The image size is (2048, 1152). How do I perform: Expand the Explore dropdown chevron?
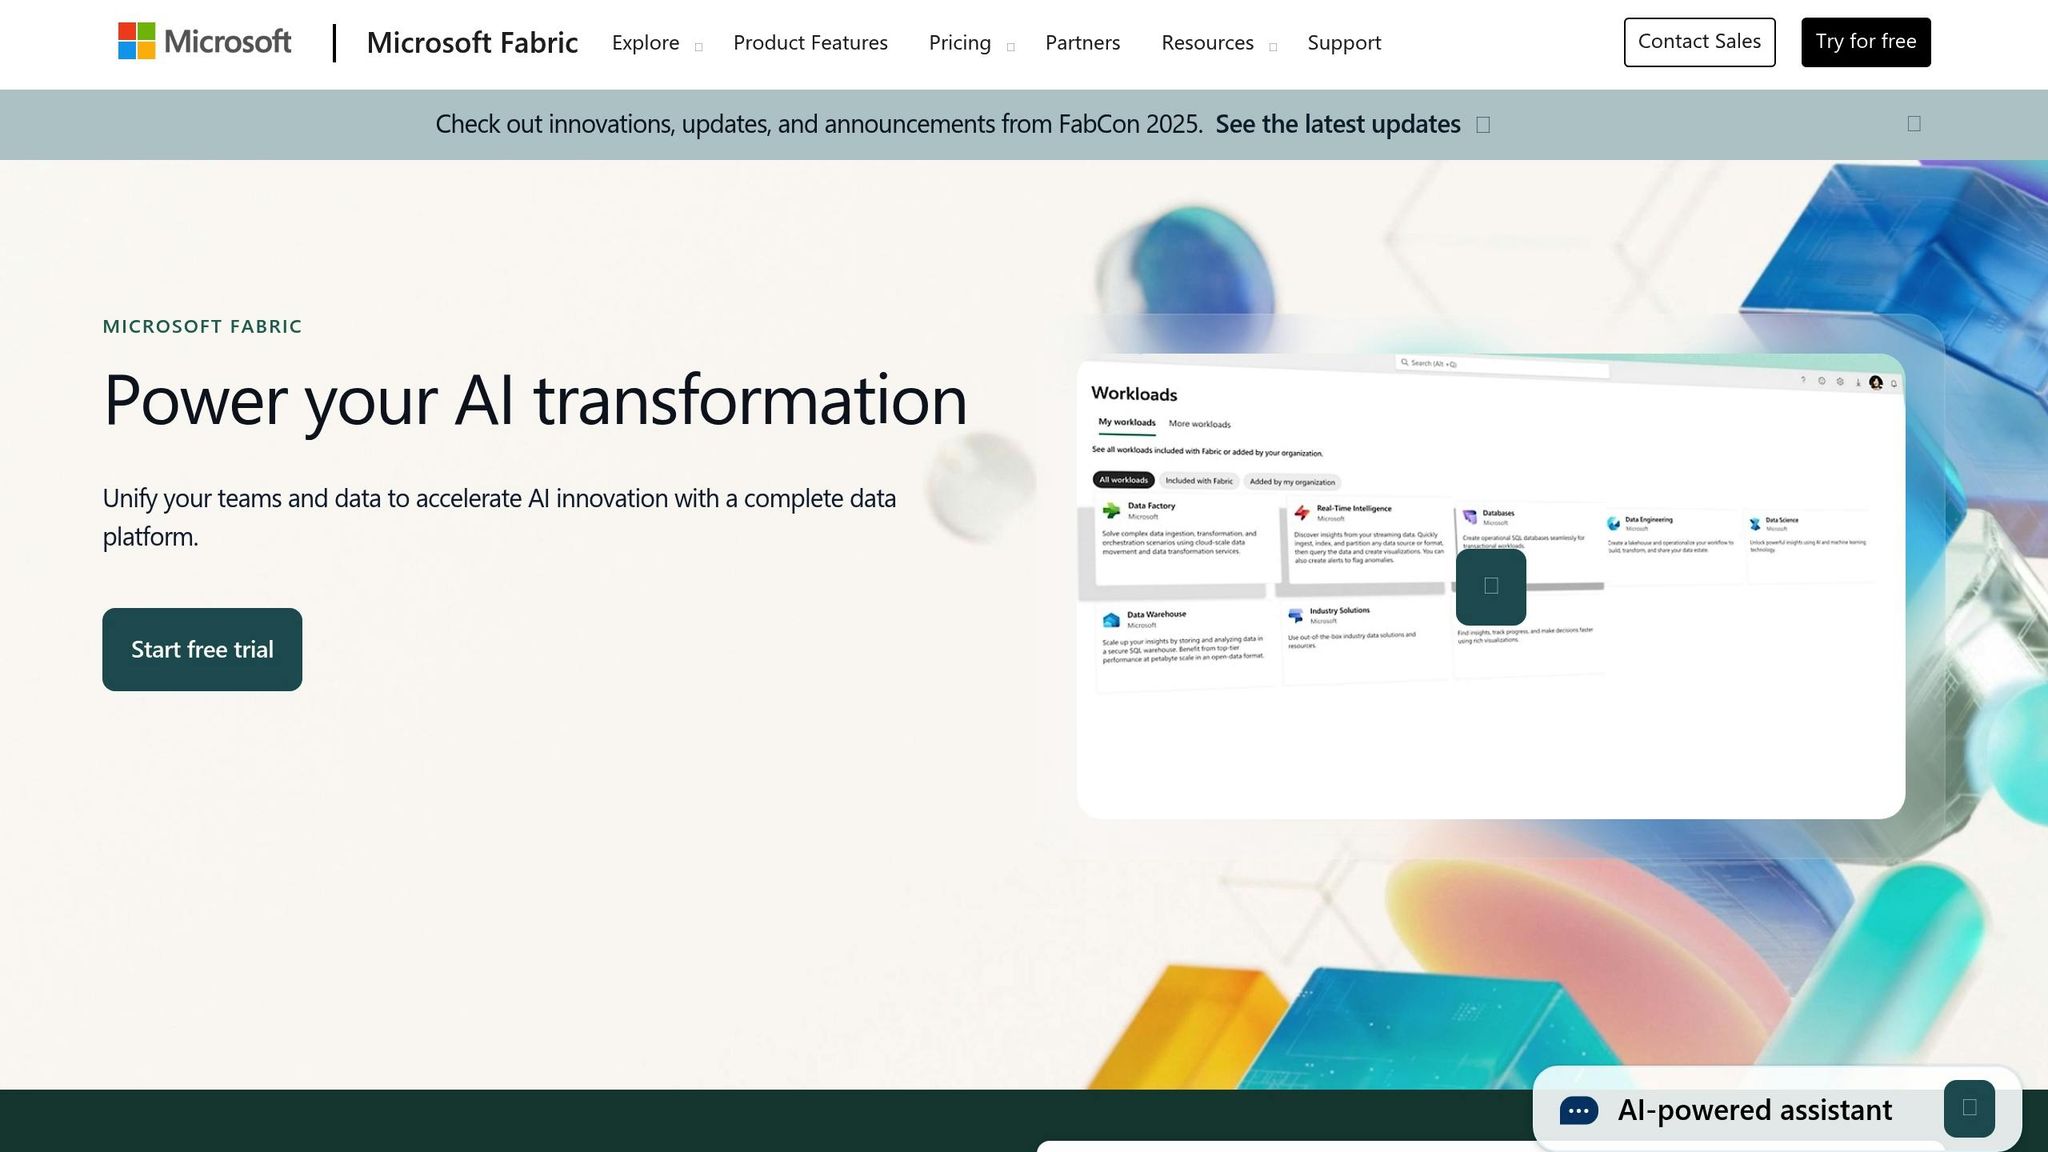[x=698, y=47]
